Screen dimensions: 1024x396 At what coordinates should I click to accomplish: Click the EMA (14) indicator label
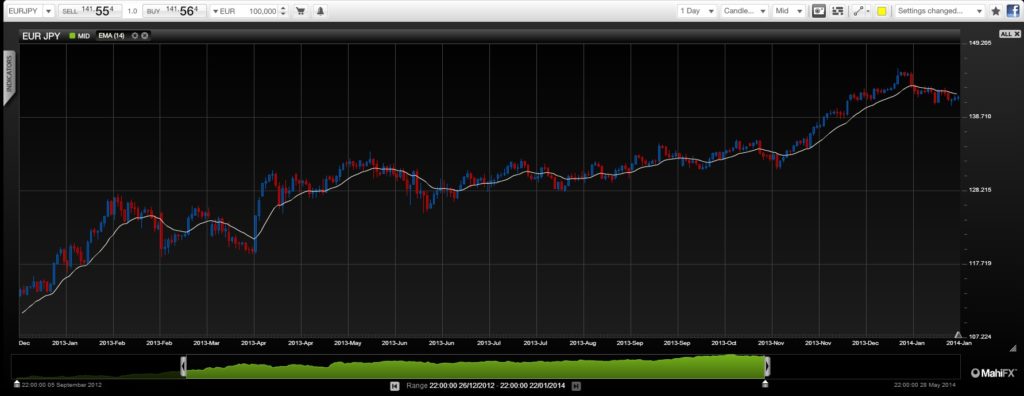pos(111,36)
